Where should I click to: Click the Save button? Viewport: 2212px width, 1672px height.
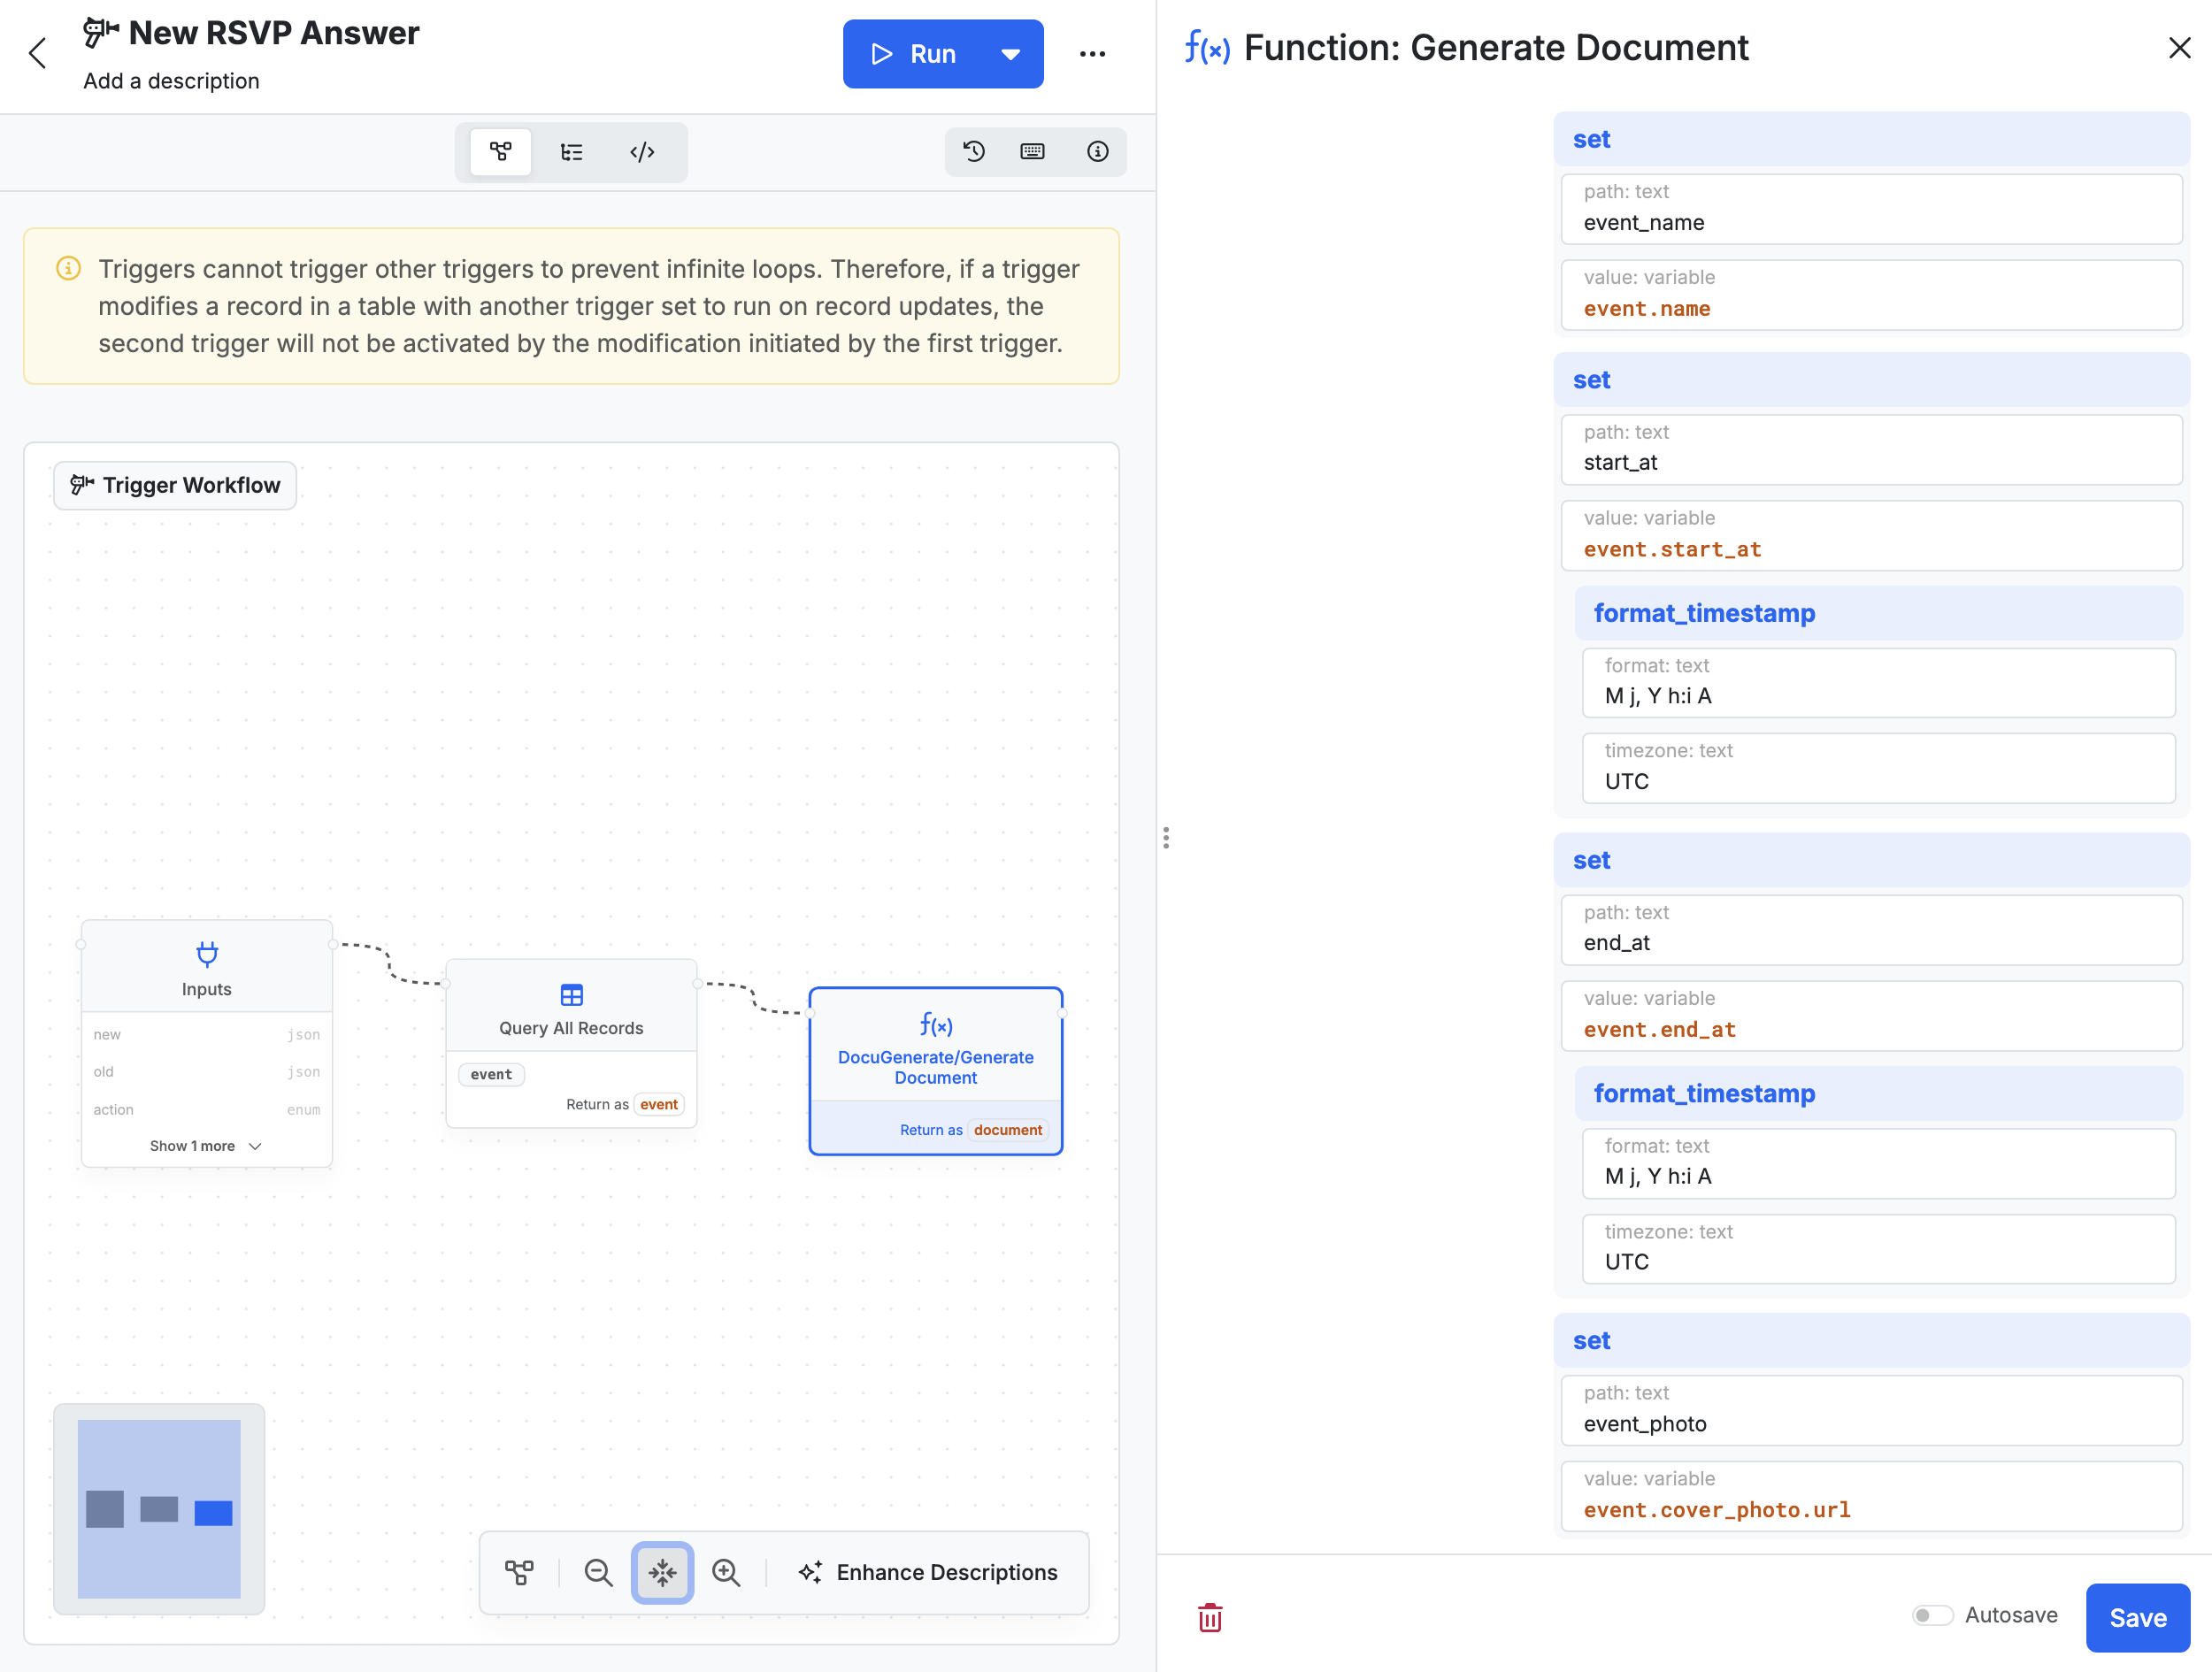tap(2137, 1617)
